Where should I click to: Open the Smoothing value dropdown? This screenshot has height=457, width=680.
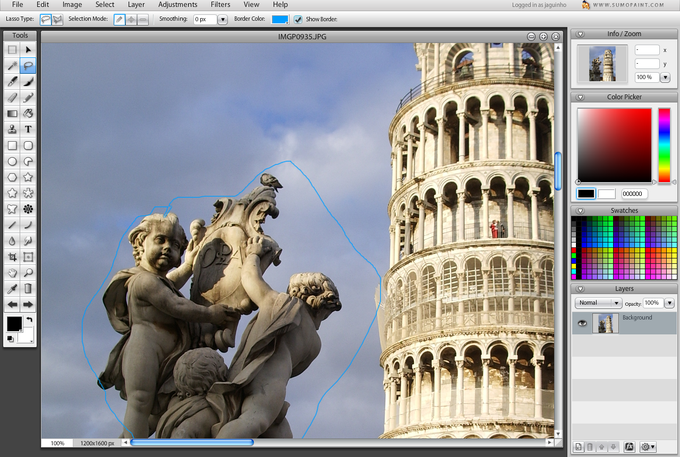(x=222, y=20)
